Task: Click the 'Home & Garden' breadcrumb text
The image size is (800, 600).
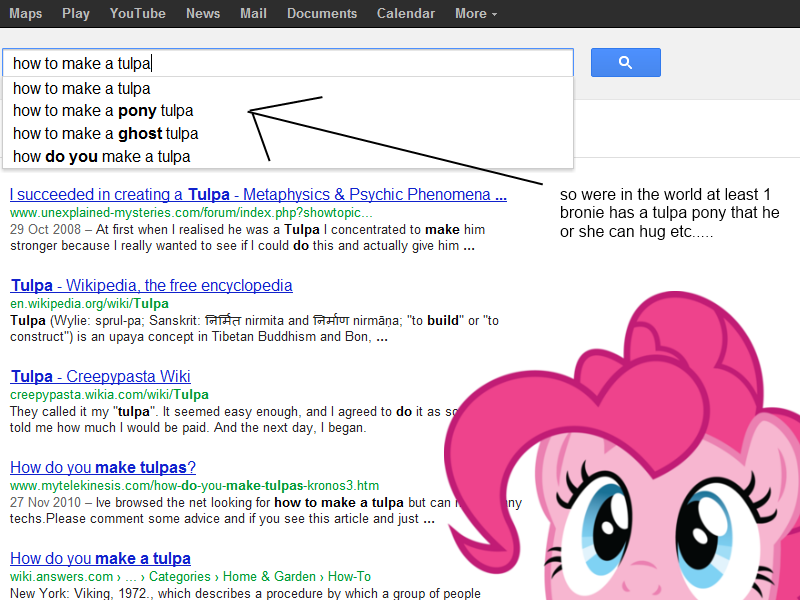Action: (269, 577)
